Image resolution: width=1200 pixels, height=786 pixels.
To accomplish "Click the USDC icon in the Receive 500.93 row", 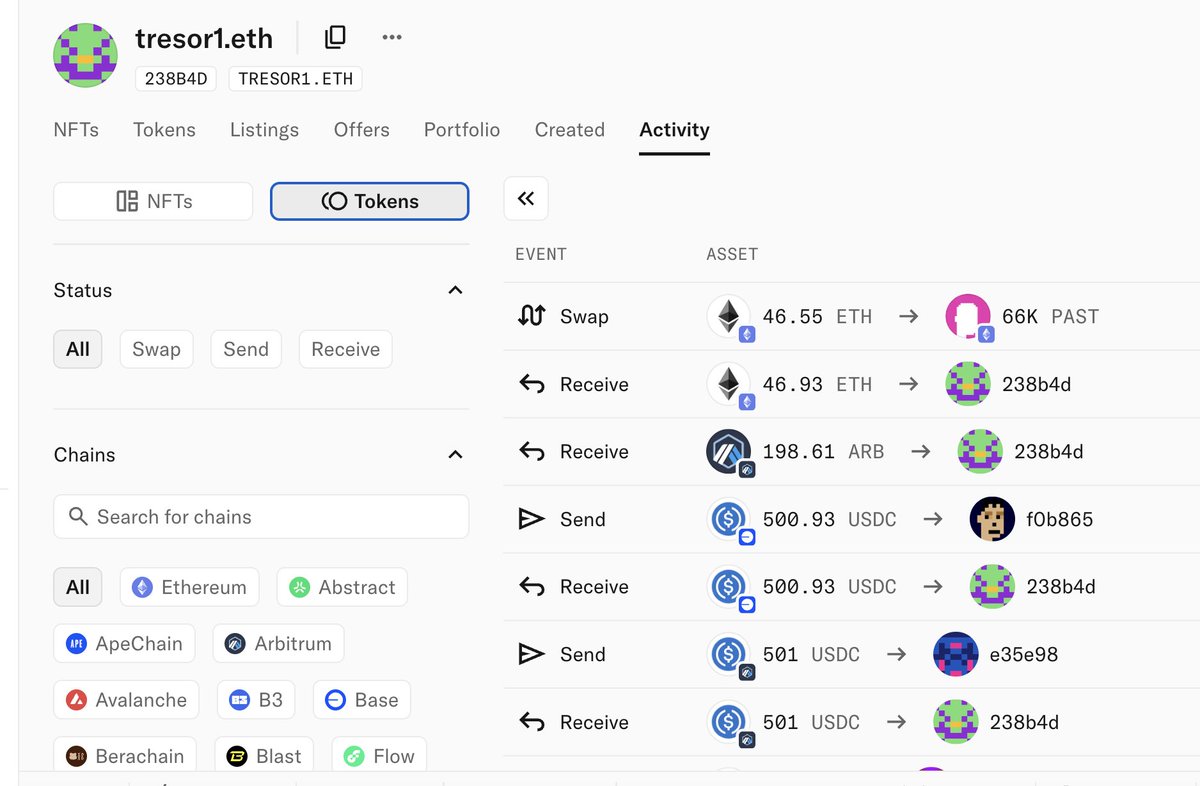I will [x=729, y=587].
